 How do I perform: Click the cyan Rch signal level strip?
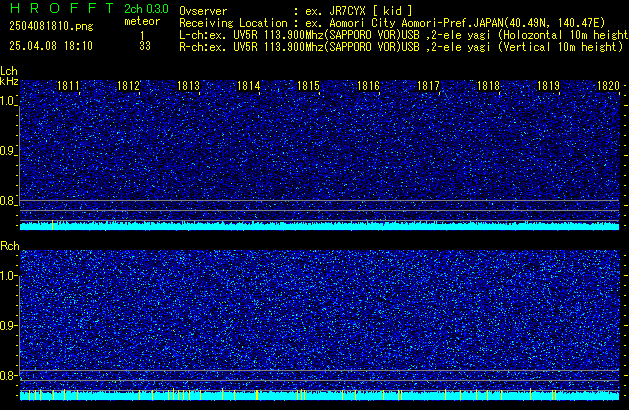pos(319,396)
